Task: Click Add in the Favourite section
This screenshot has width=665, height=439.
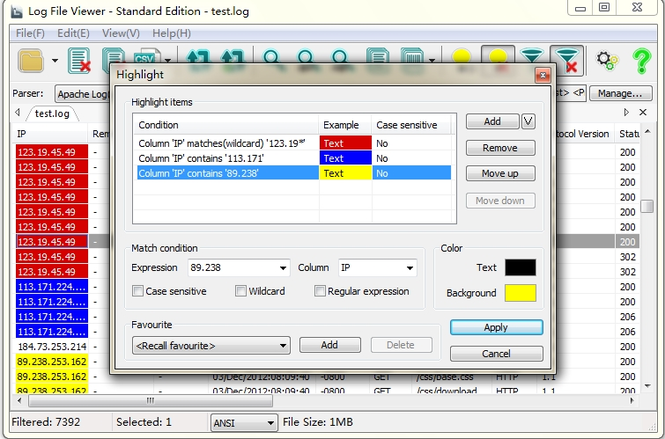Action: 330,345
